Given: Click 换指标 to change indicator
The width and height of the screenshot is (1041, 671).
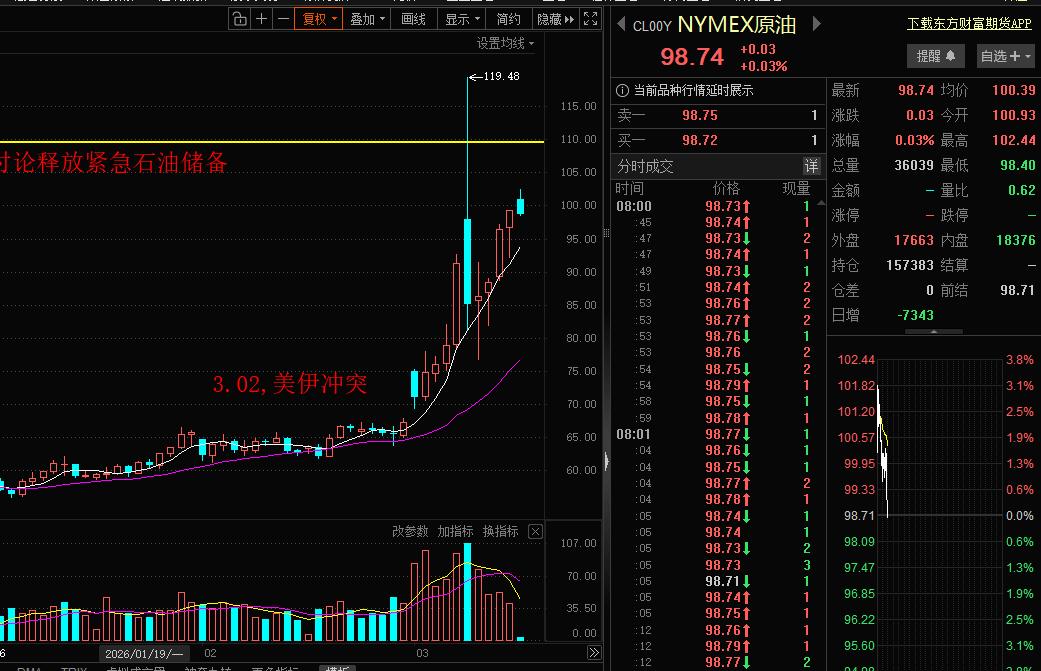Looking at the screenshot, I should [500, 531].
